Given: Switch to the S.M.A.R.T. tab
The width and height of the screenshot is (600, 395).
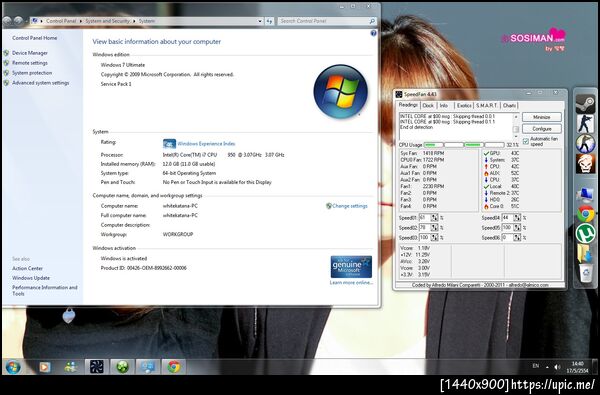Looking at the screenshot, I should click(487, 105).
